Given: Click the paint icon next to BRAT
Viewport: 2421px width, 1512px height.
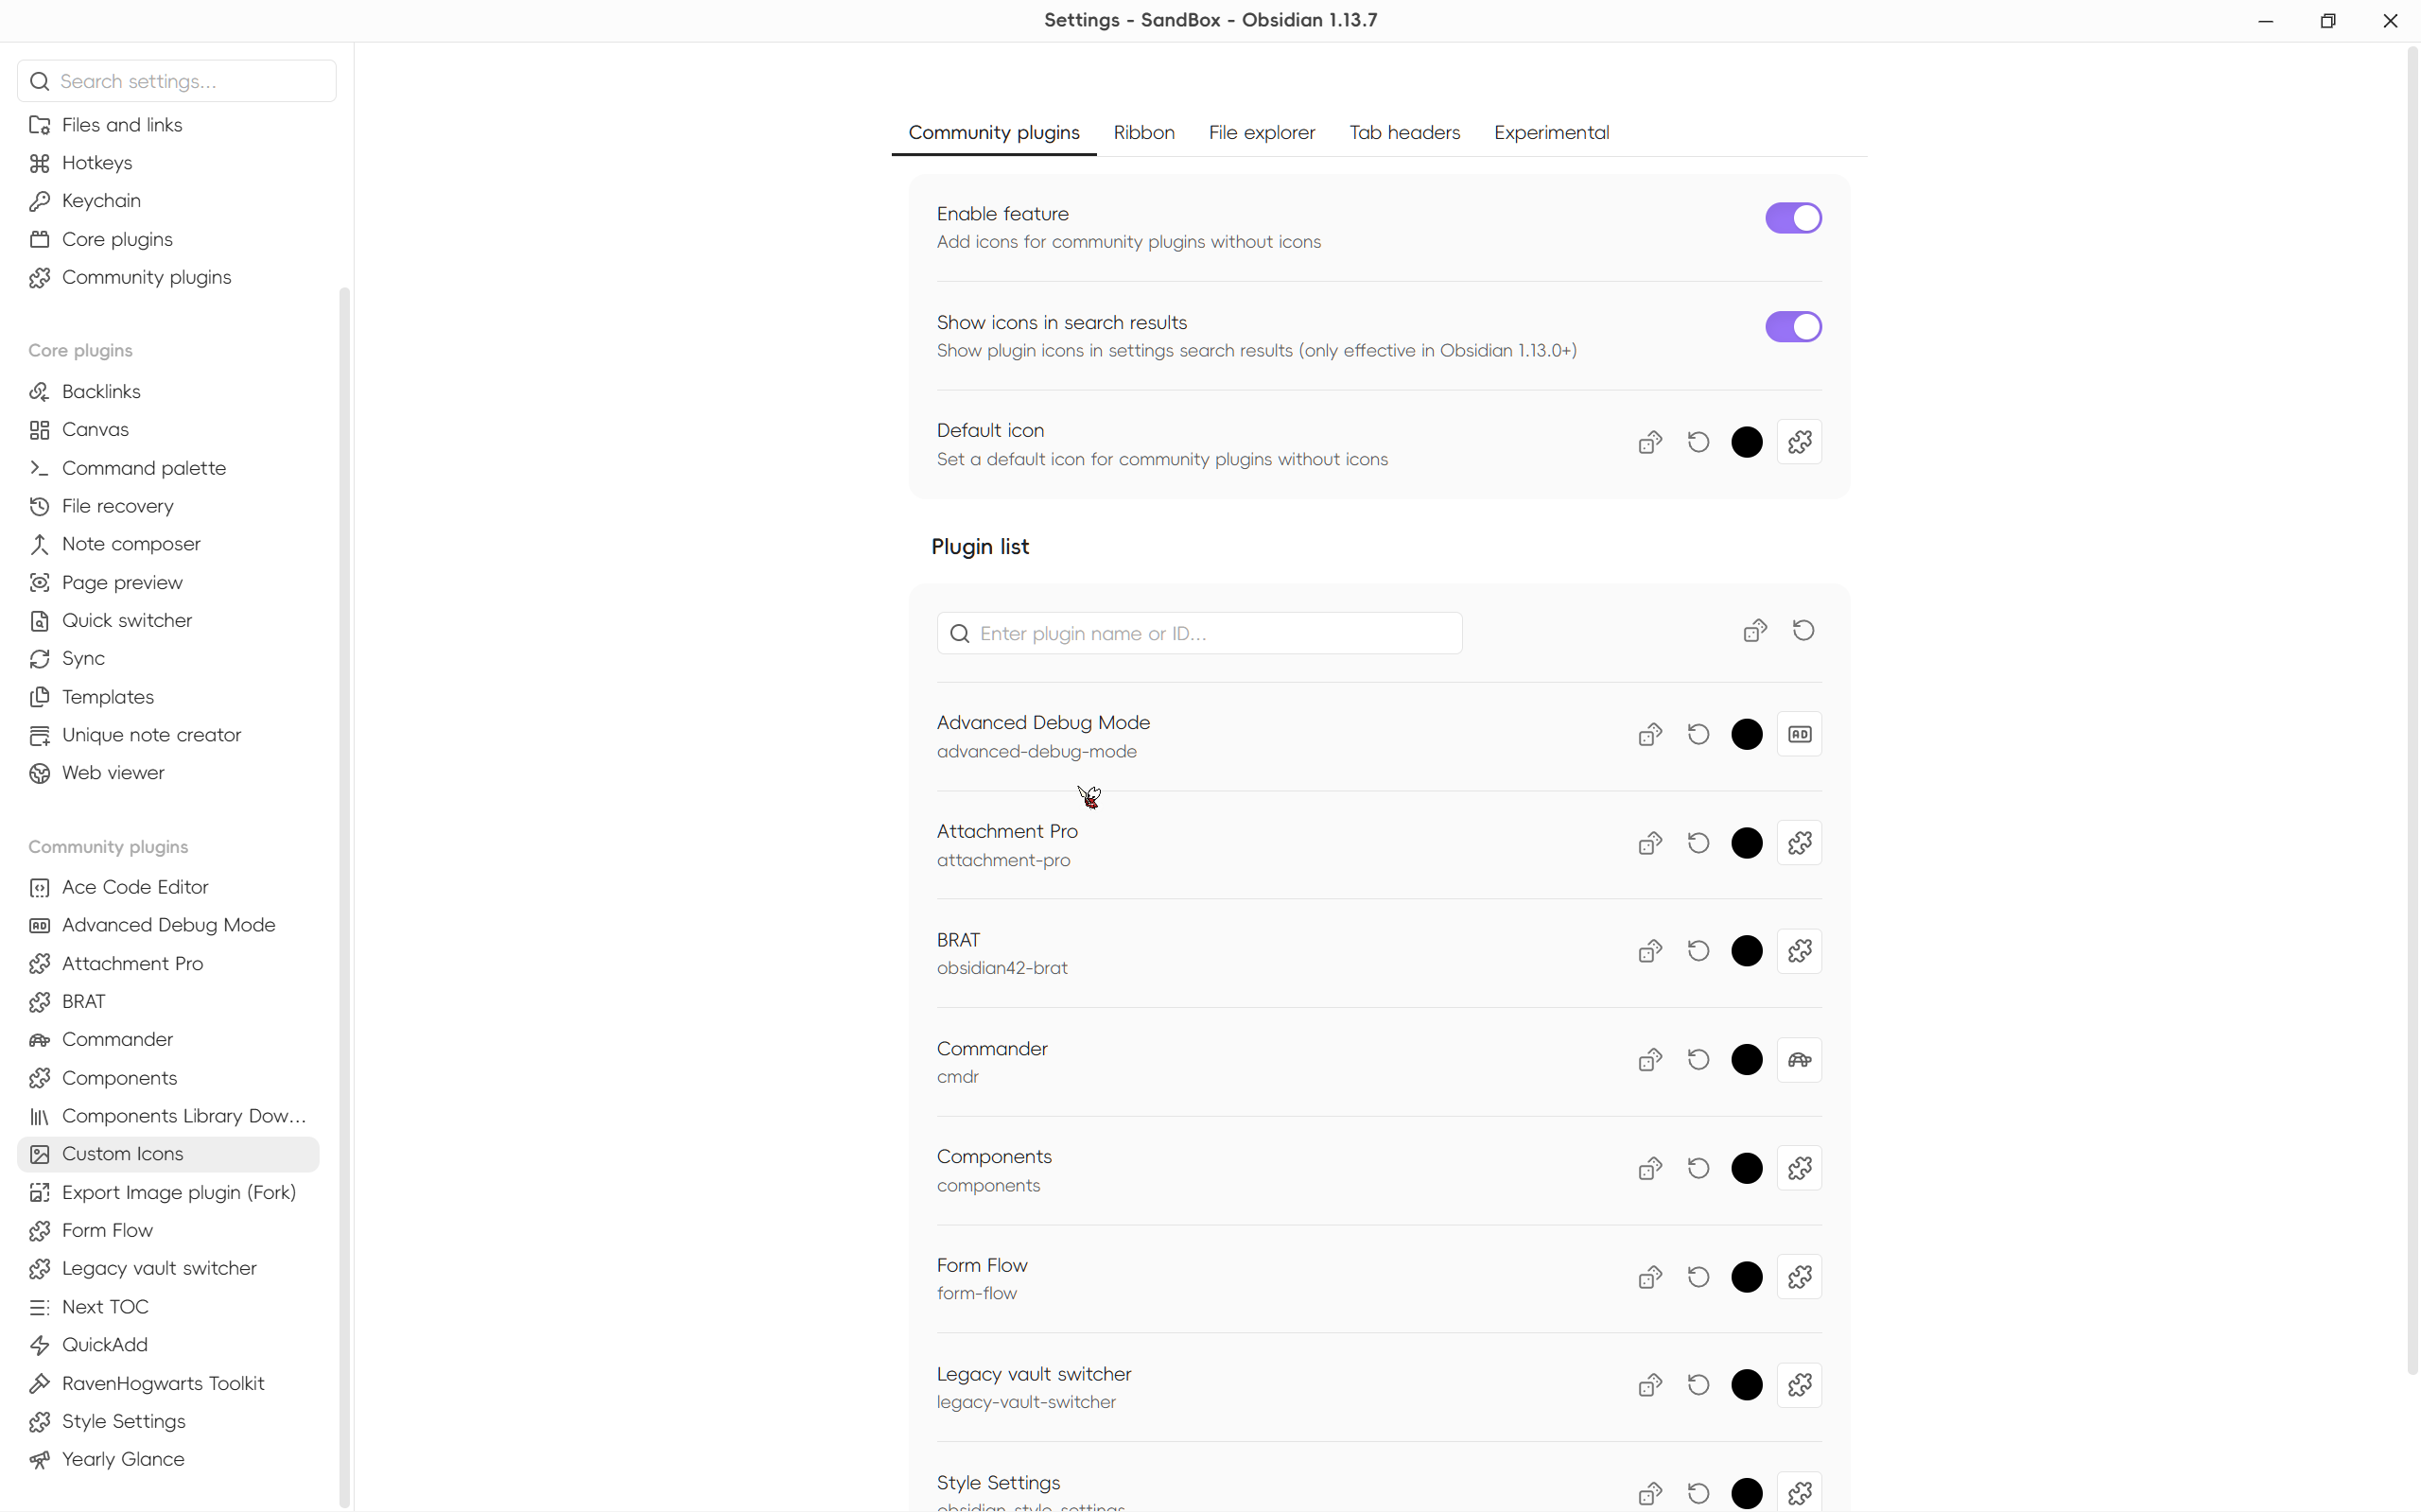Looking at the screenshot, I should coord(1650,951).
